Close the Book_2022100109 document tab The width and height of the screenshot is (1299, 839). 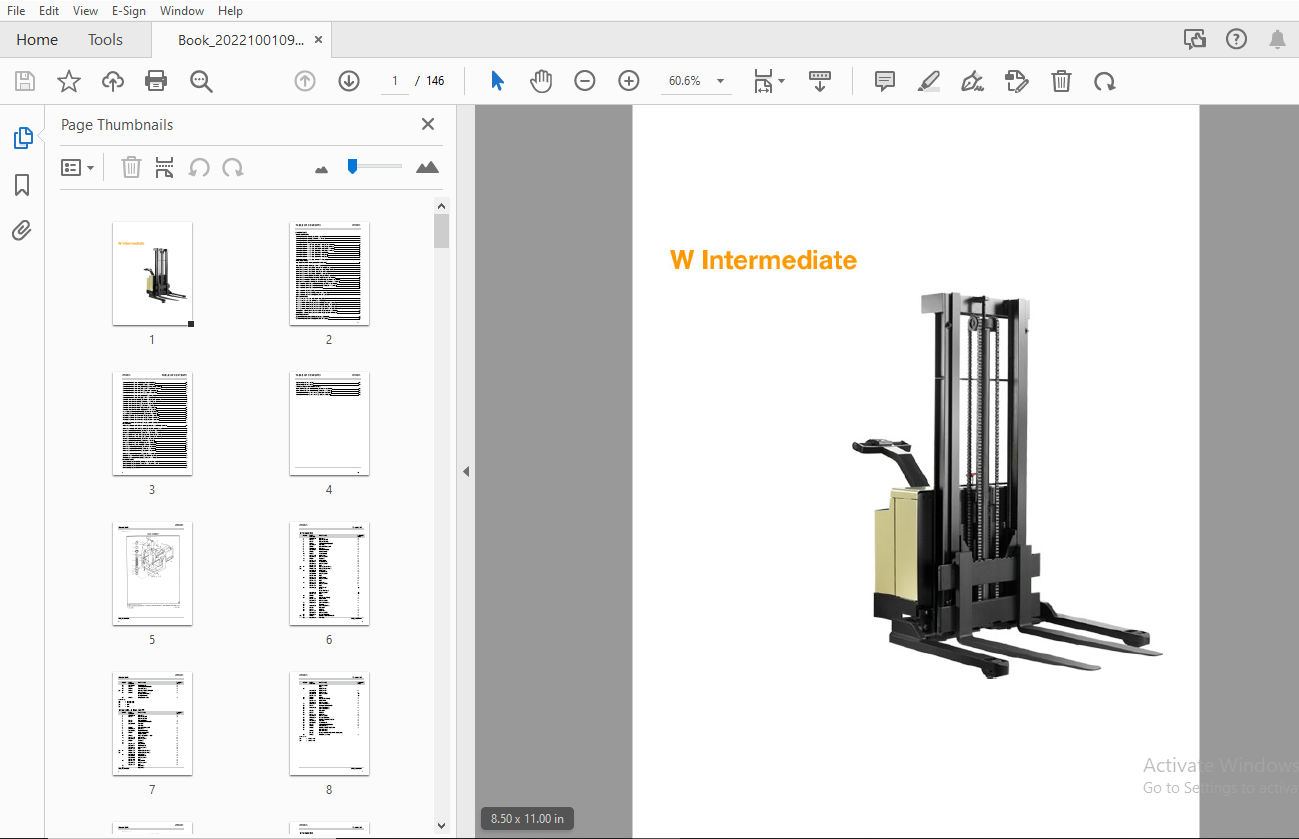(x=318, y=40)
